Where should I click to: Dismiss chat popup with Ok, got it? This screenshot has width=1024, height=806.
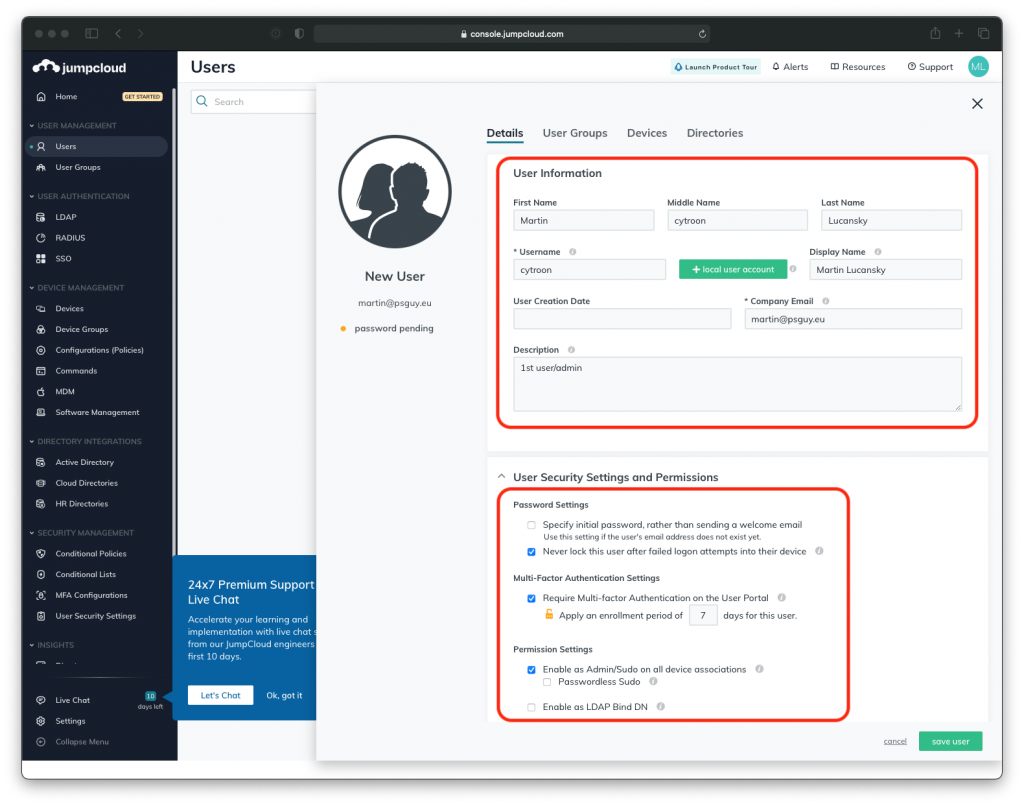[x=284, y=696]
